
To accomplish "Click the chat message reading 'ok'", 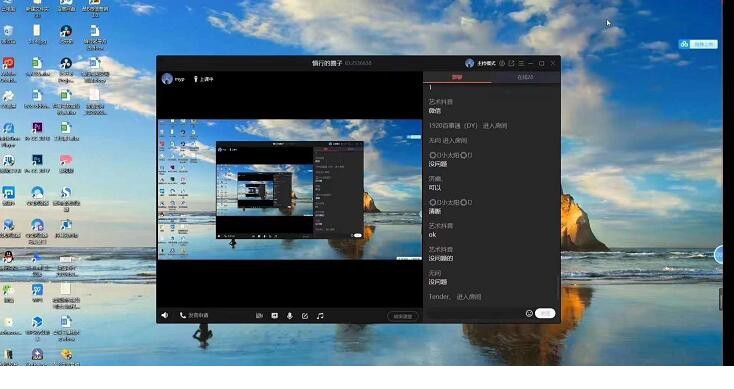I will [x=432, y=235].
